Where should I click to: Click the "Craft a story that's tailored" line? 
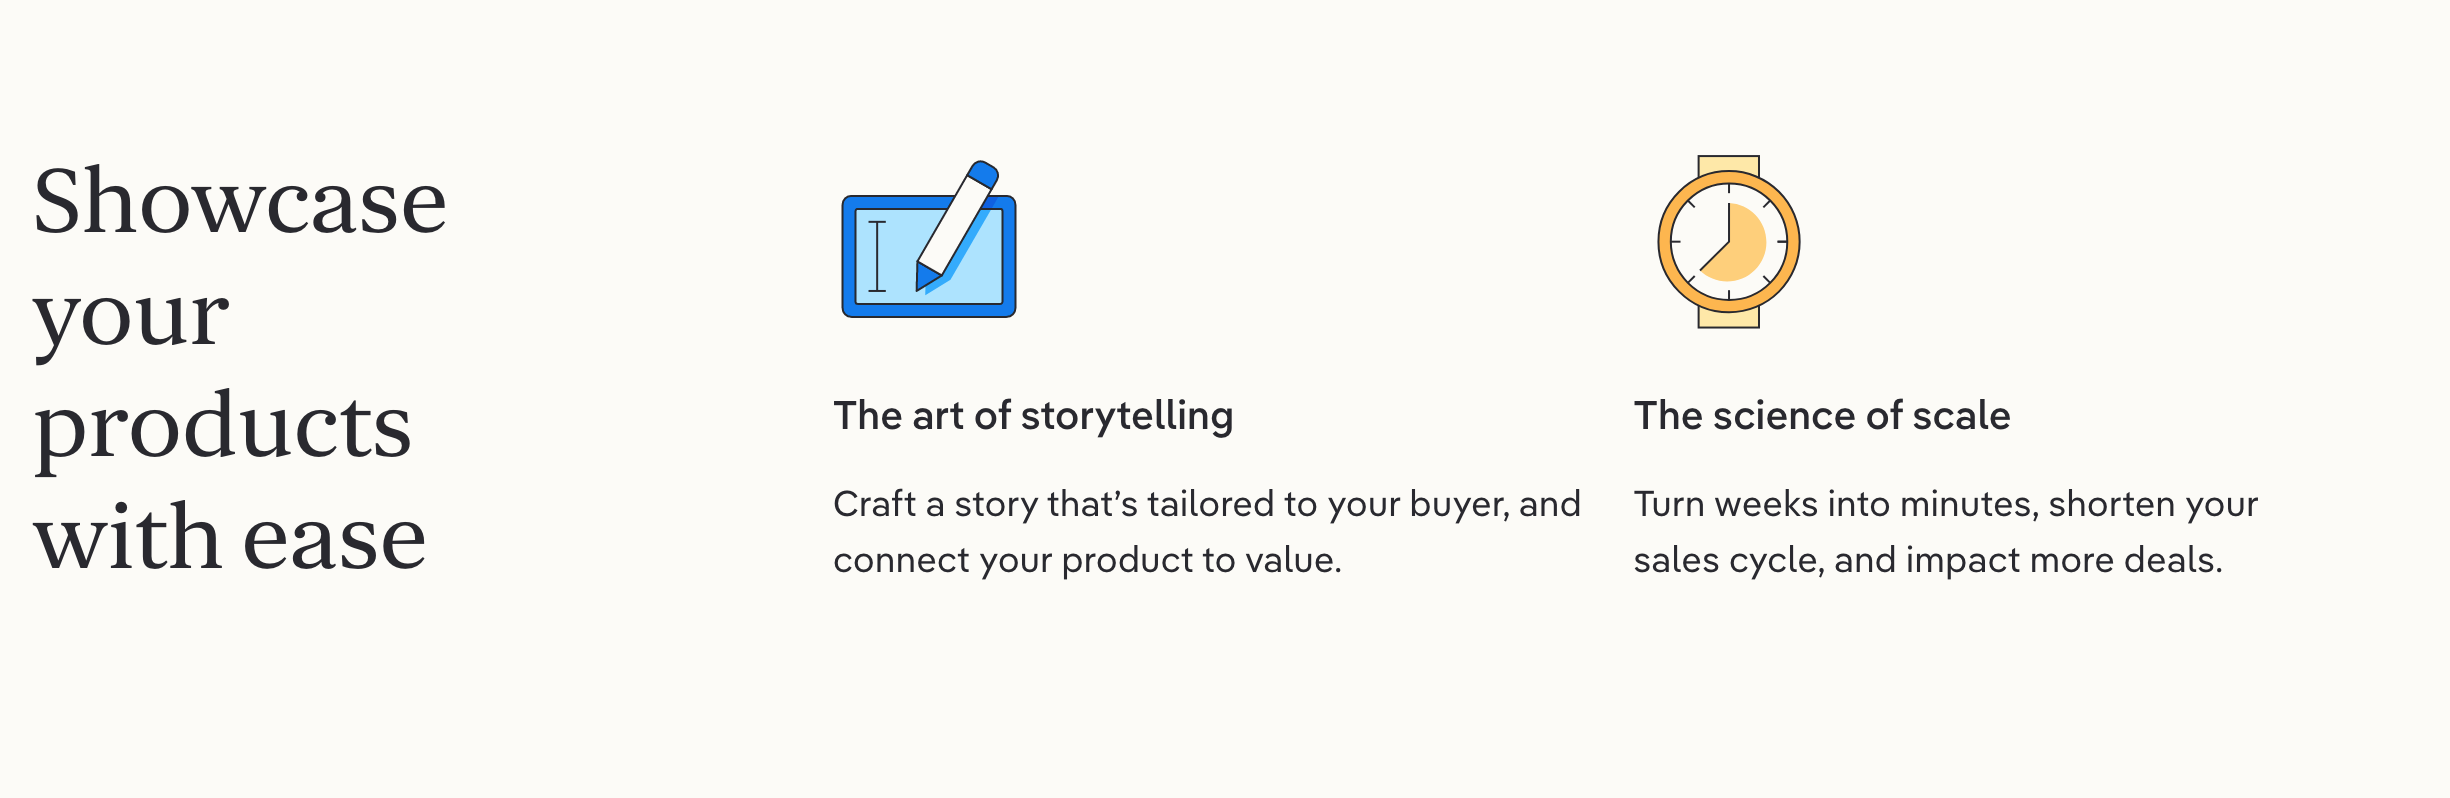tap(1206, 504)
